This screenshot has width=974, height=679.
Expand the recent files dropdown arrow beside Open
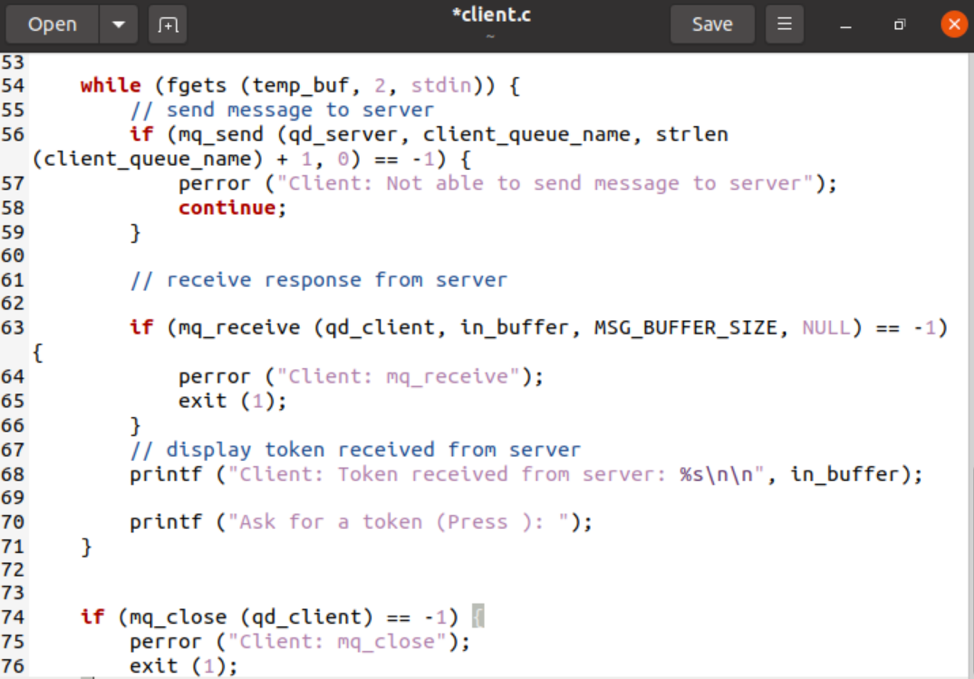(x=119, y=24)
